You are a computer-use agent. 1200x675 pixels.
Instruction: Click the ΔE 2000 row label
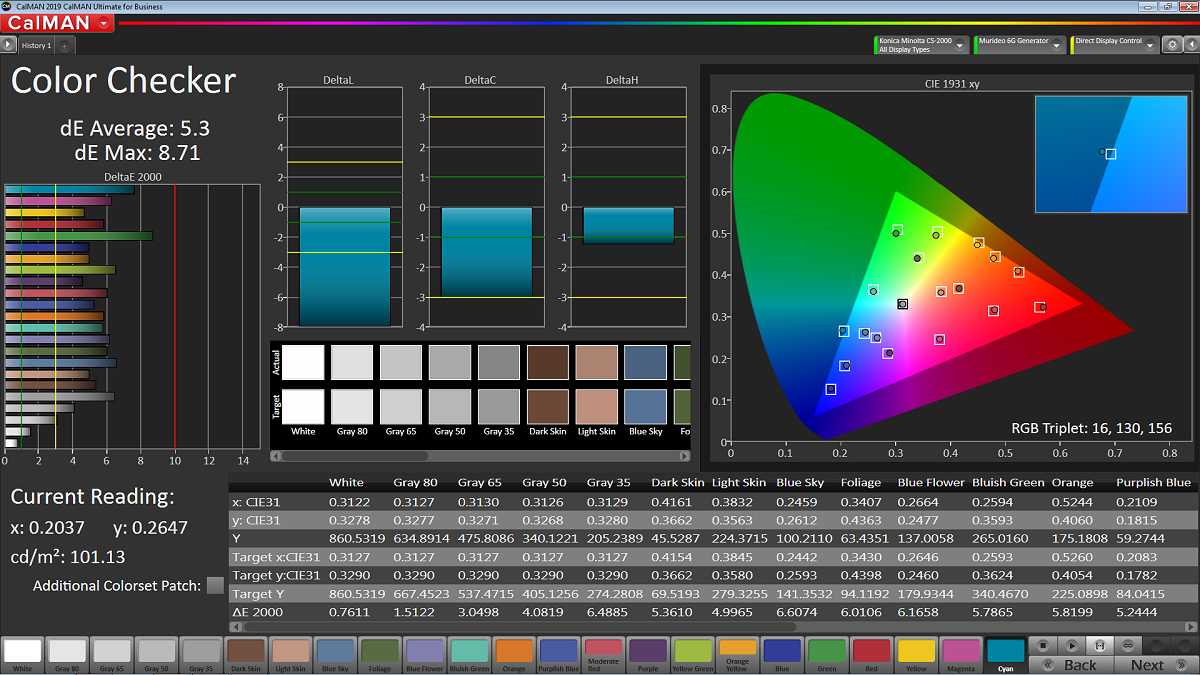click(258, 612)
